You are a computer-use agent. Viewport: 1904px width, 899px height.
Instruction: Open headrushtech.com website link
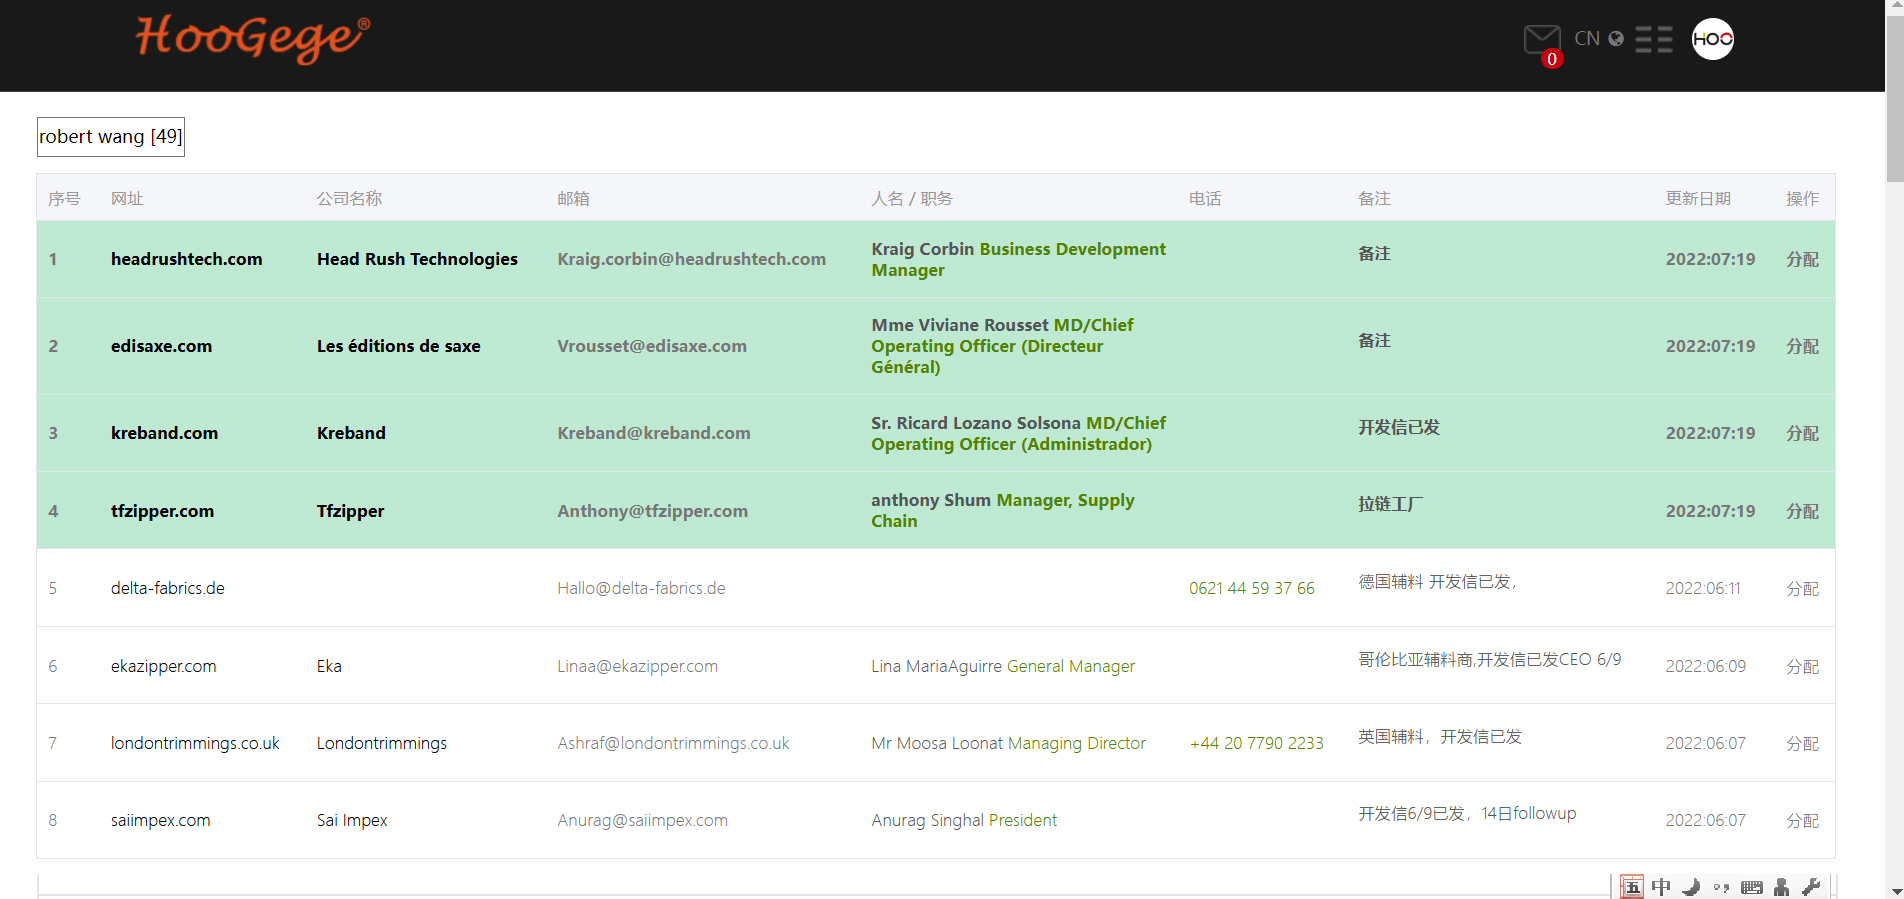point(186,259)
